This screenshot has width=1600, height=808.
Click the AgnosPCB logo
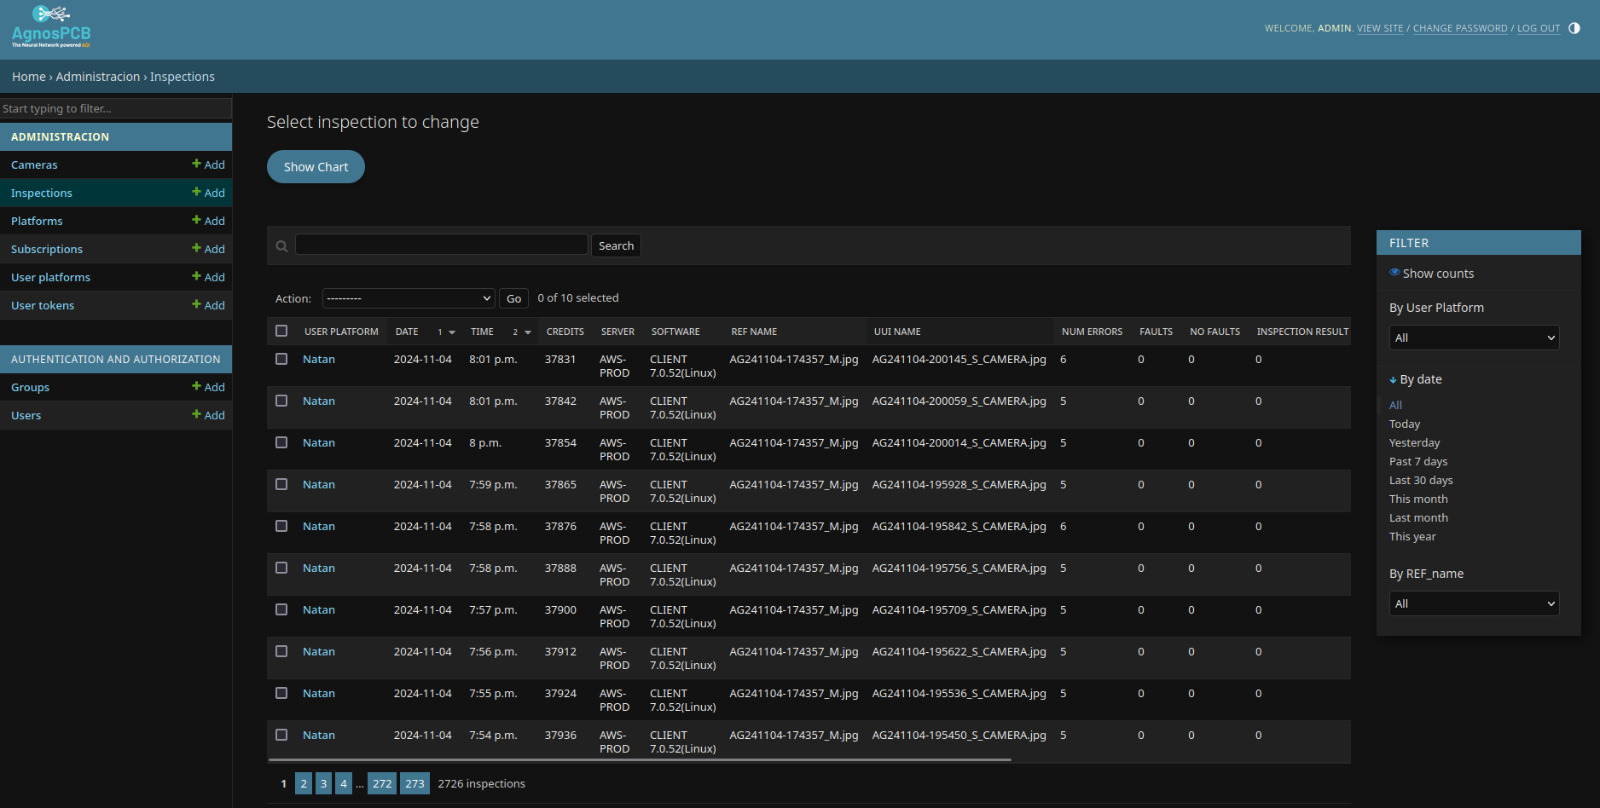(x=51, y=27)
